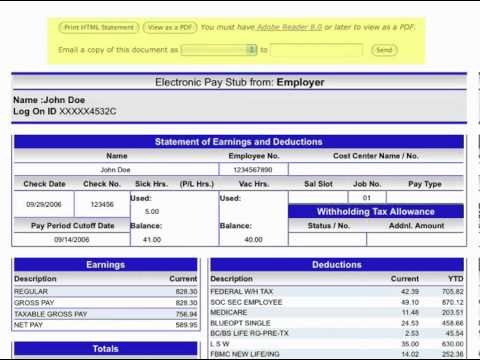This screenshot has height=360, width=480.
Task: Select the TAXABLE GROSS PAY row
Action: (106, 314)
